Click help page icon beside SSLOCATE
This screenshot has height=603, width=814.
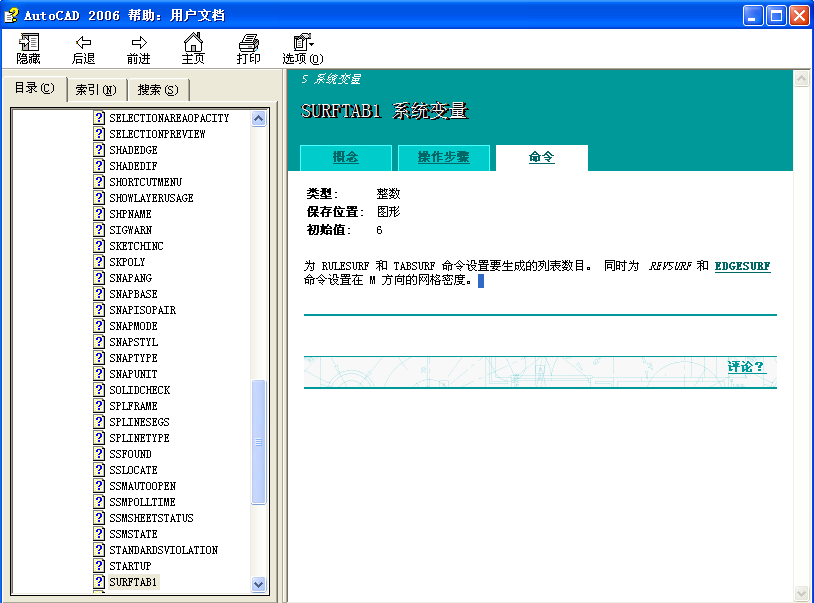(x=99, y=470)
